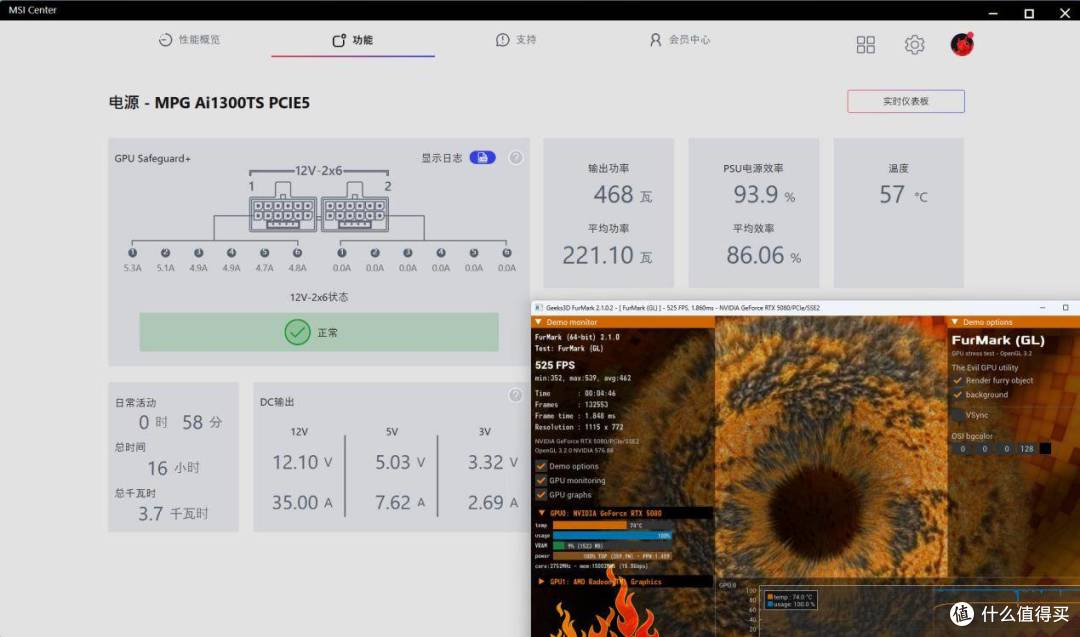This screenshot has height=637, width=1080.
Task: Click the black OSI bgcolor swatch
Action: coord(1045,449)
